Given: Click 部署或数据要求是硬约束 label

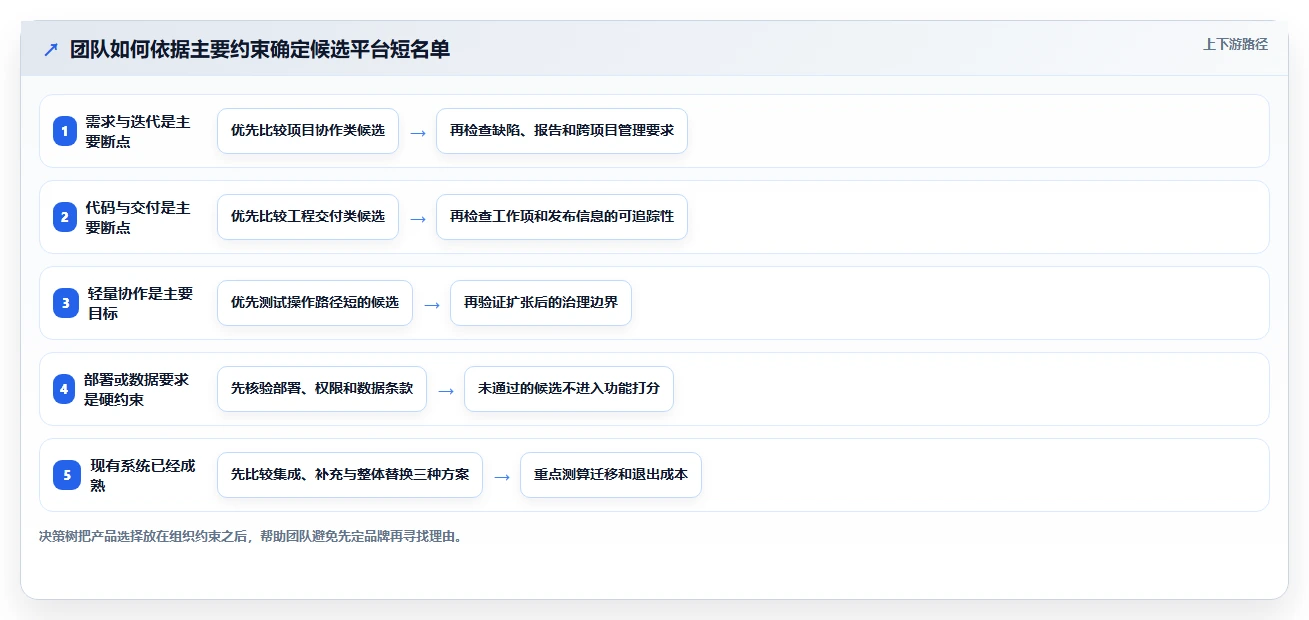Looking at the screenshot, I should (x=137, y=389).
